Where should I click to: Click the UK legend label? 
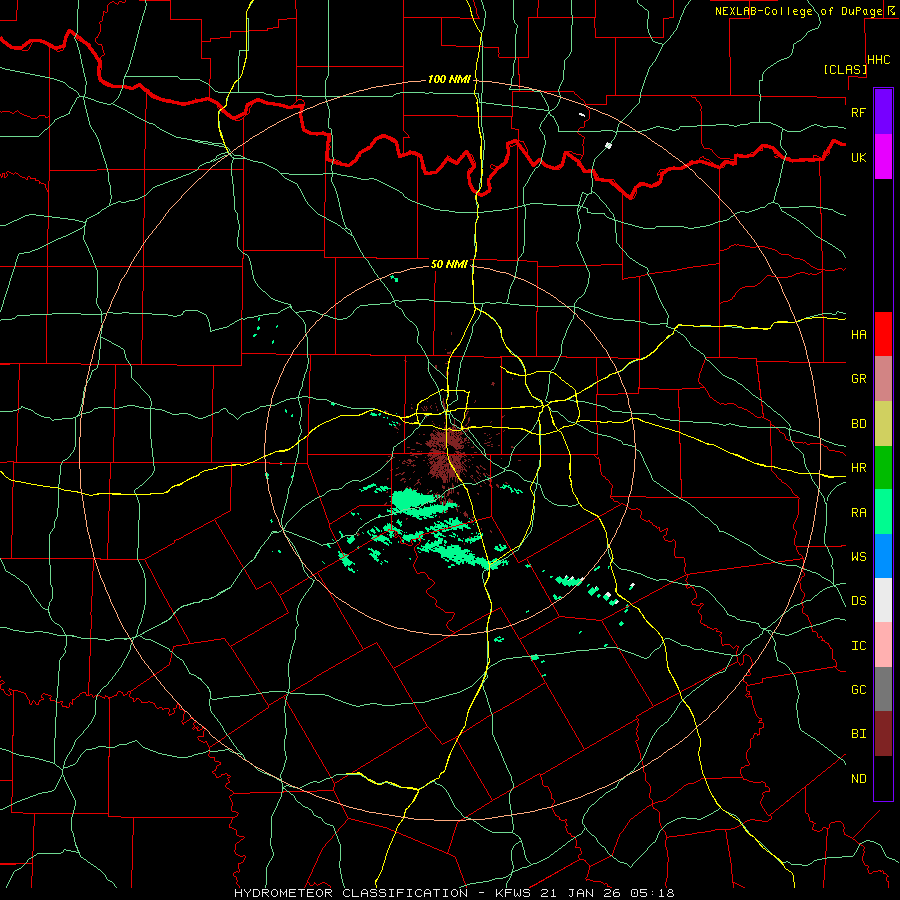(859, 157)
